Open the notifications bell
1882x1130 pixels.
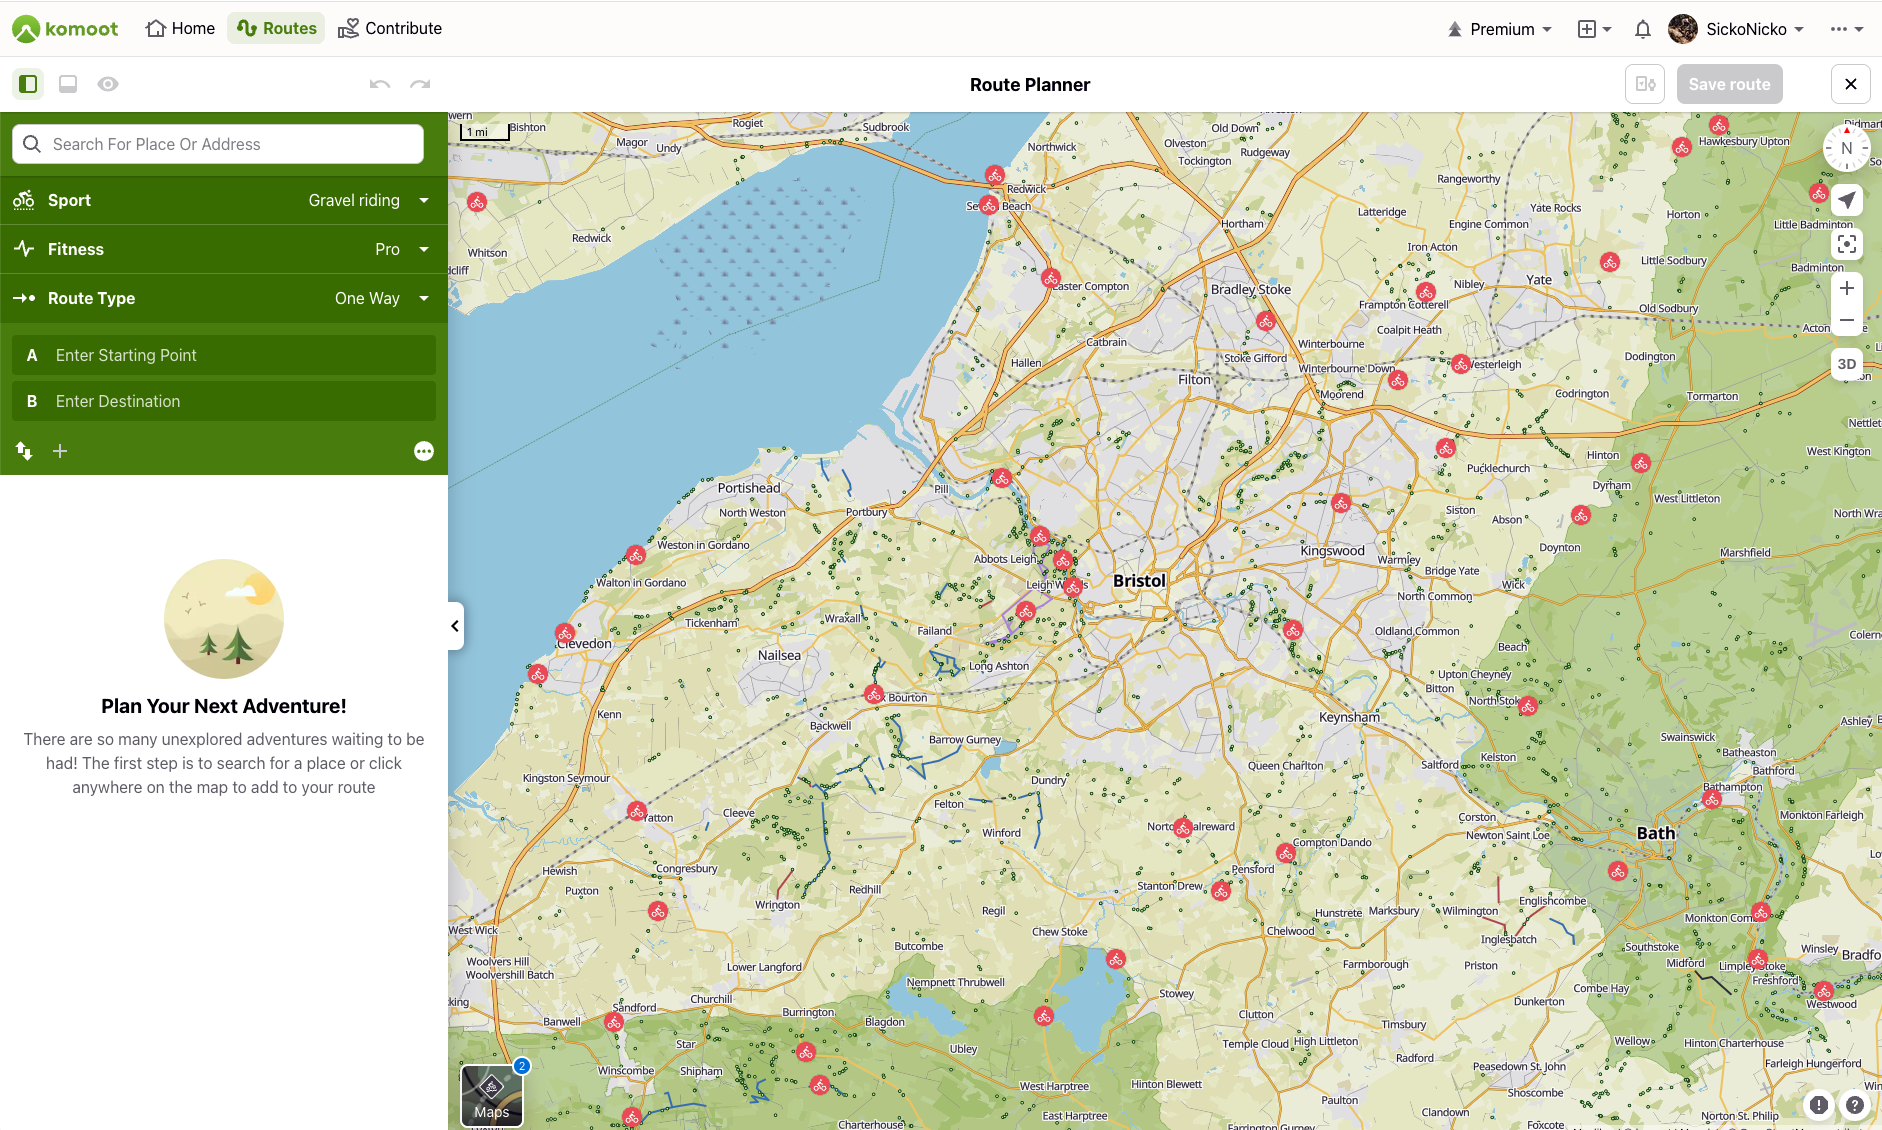1642,29
